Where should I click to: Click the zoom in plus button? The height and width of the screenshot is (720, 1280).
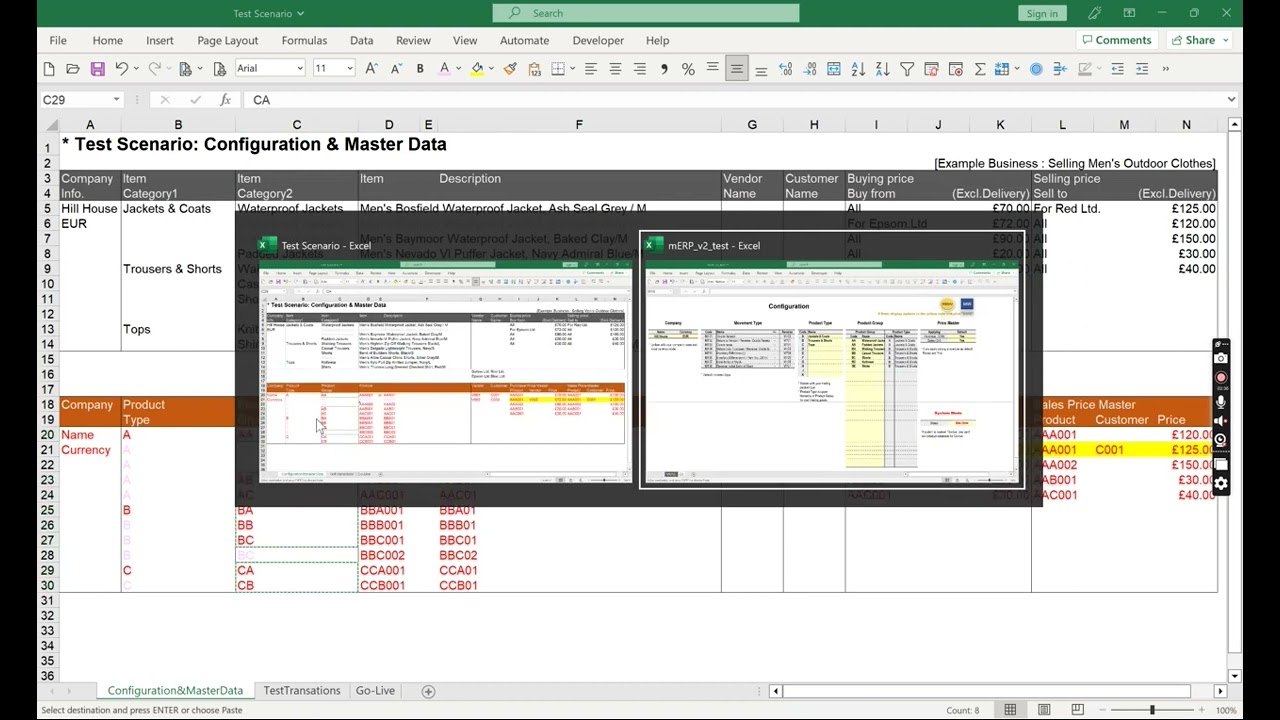(x=1202, y=710)
